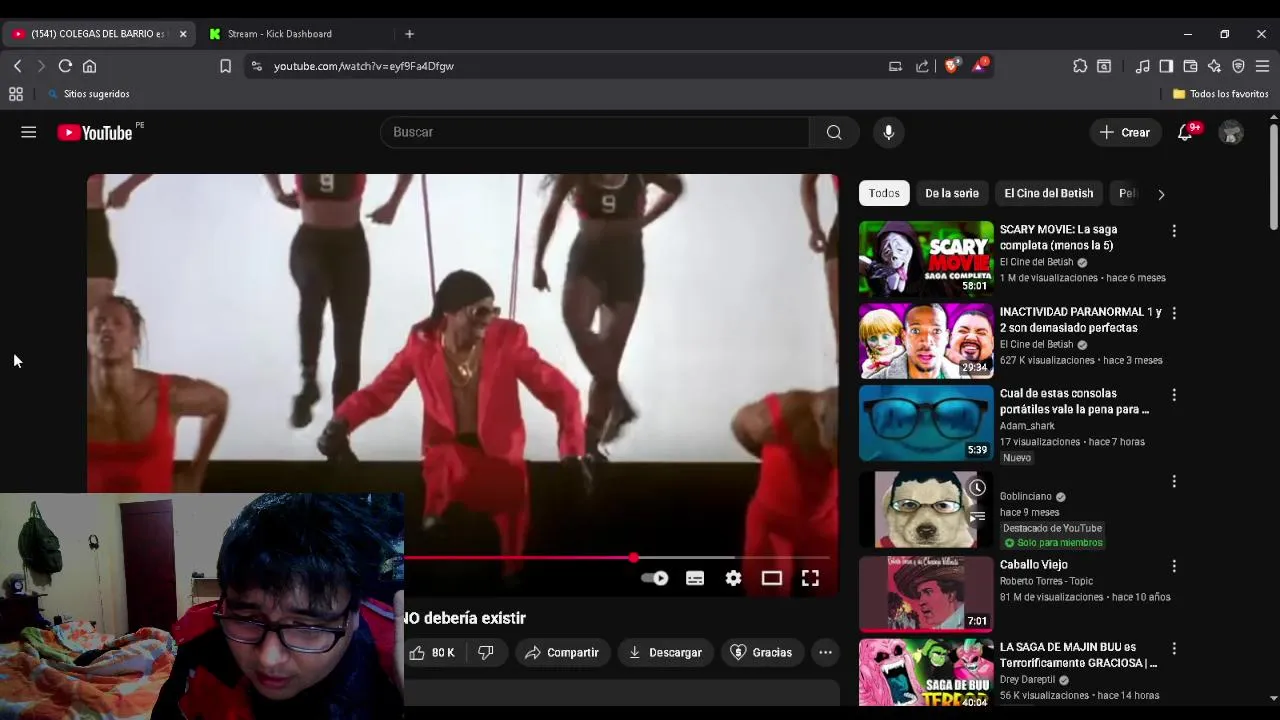Bookmark this page in the address bar
Image resolution: width=1280 pixels, height=720 pixels.
click(225, 66)
